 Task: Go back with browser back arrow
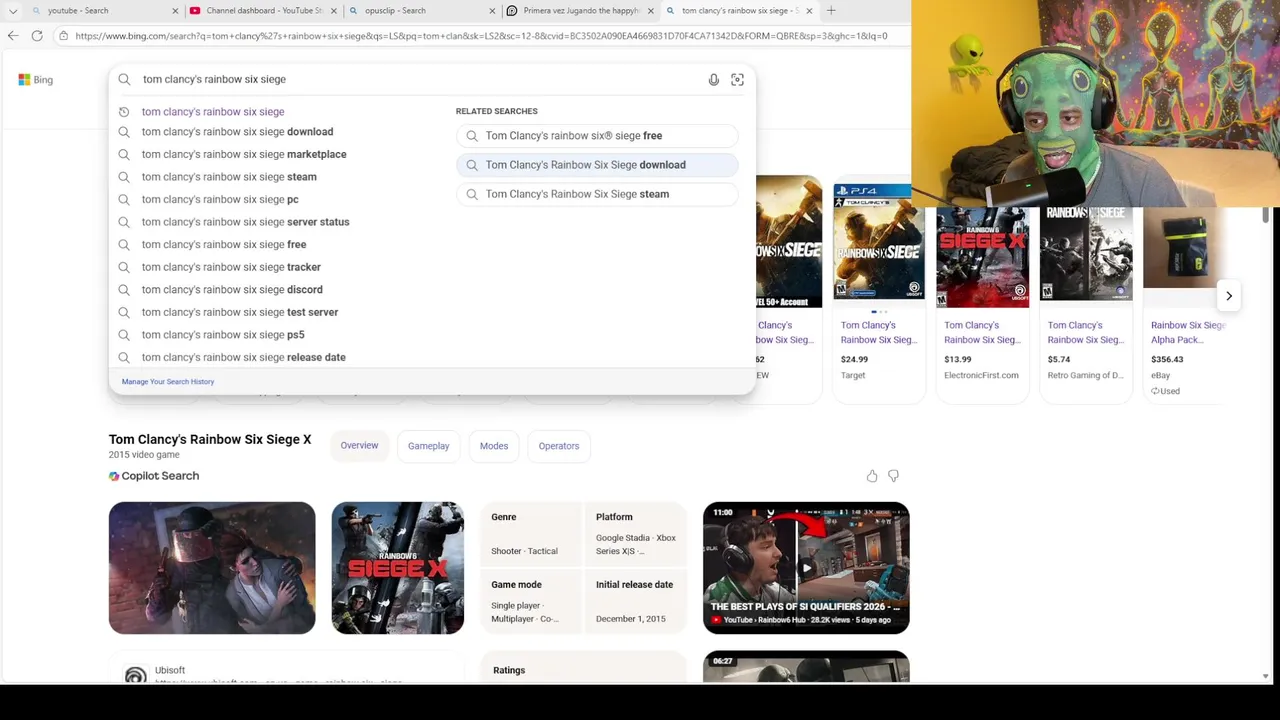(x=12, y=36)
